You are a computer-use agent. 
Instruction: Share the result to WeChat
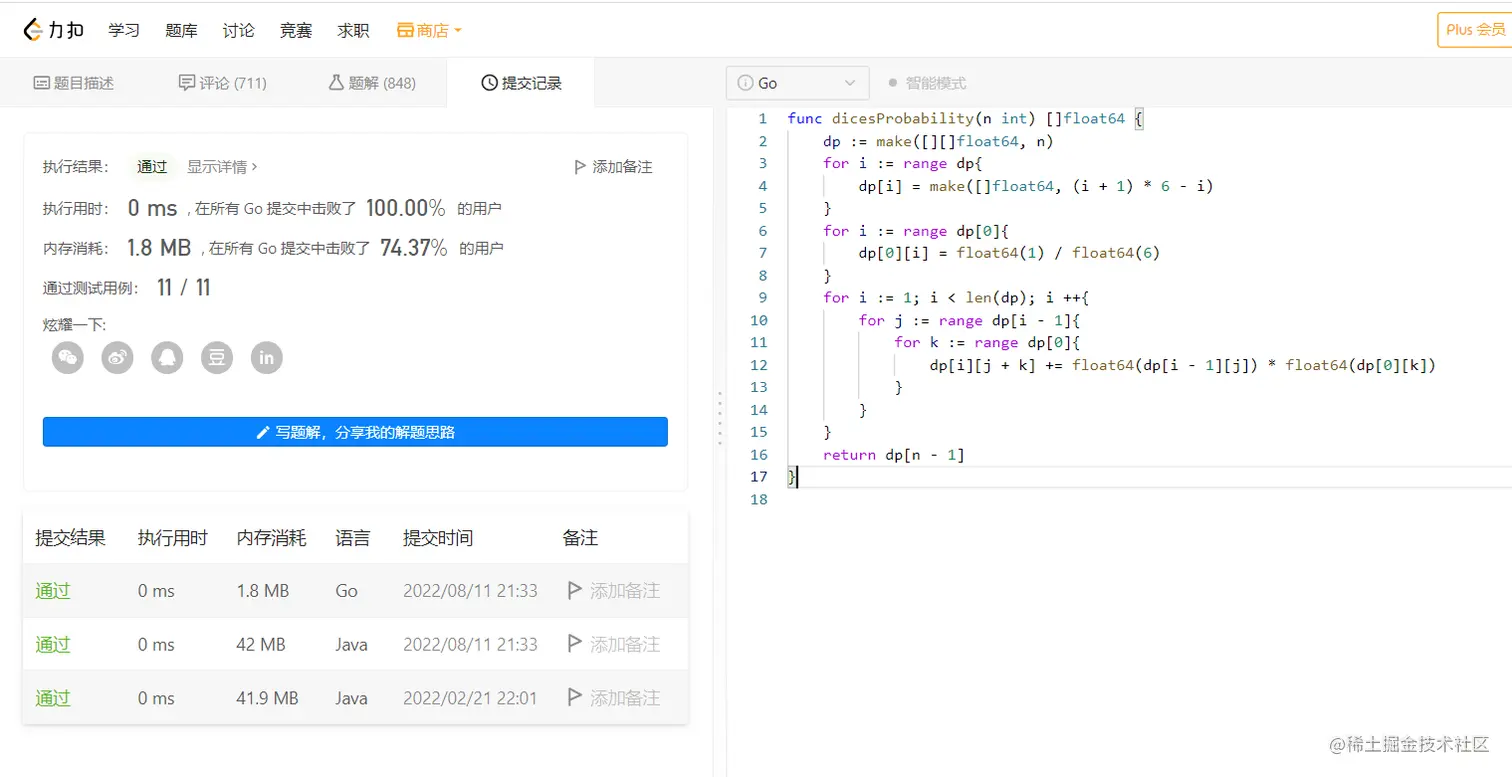pyautogui.click(x=68, y=357)
